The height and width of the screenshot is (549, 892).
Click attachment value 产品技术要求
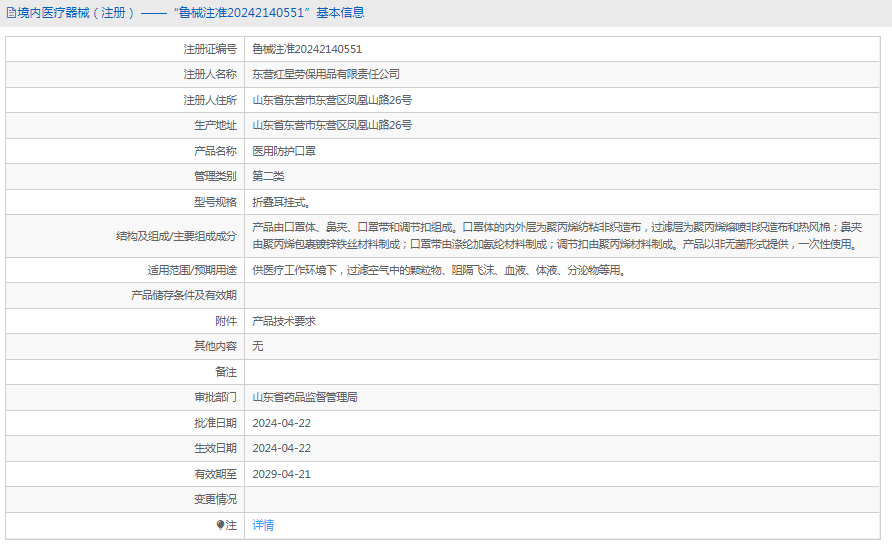tap(284, 321)
